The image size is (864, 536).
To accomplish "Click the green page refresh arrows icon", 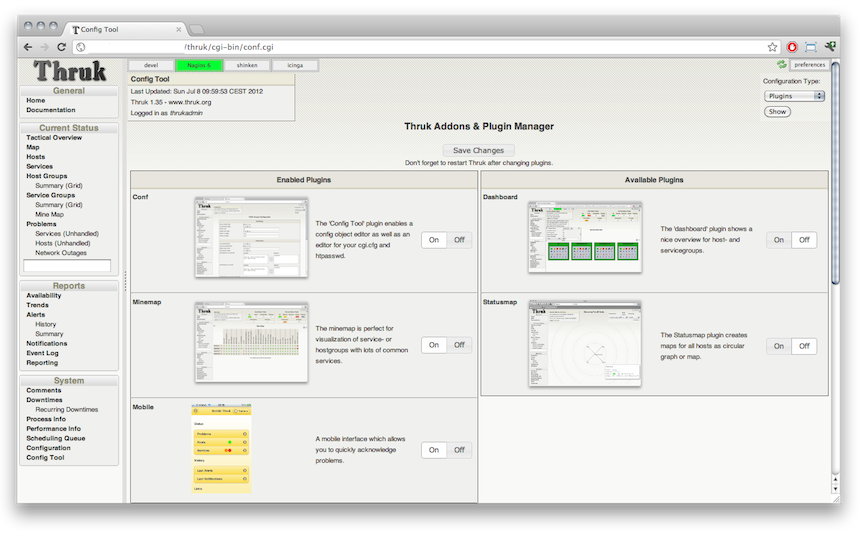I will [x=781, y=65].
